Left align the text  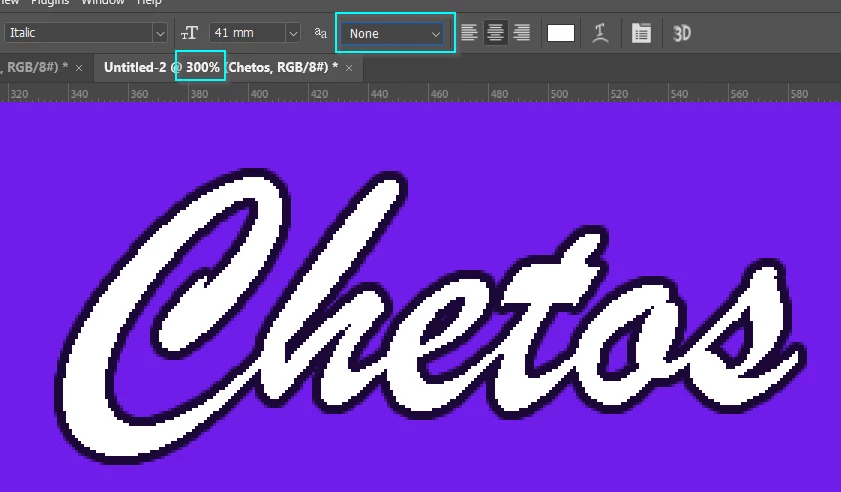click(469, 33)
